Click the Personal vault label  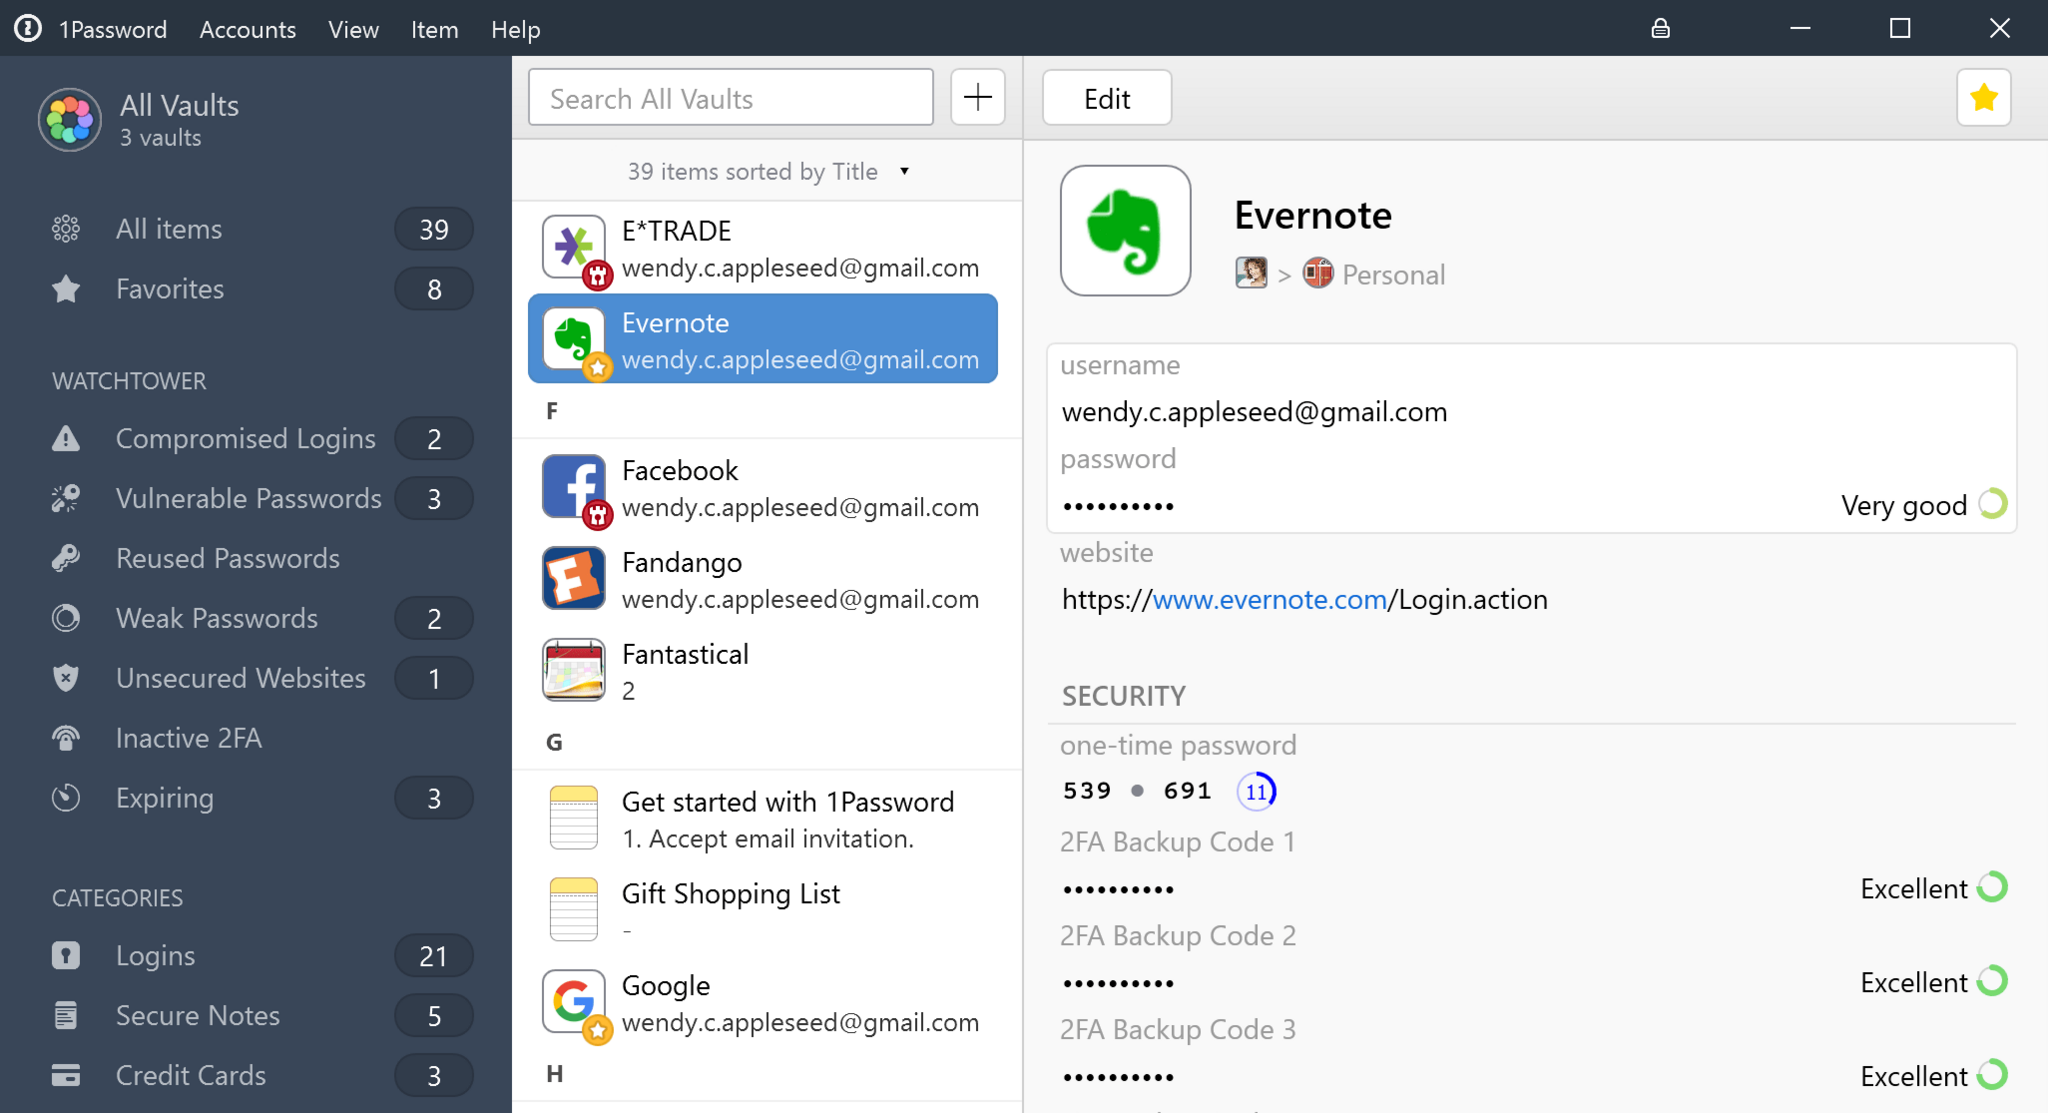click(x=1393, y=274)
